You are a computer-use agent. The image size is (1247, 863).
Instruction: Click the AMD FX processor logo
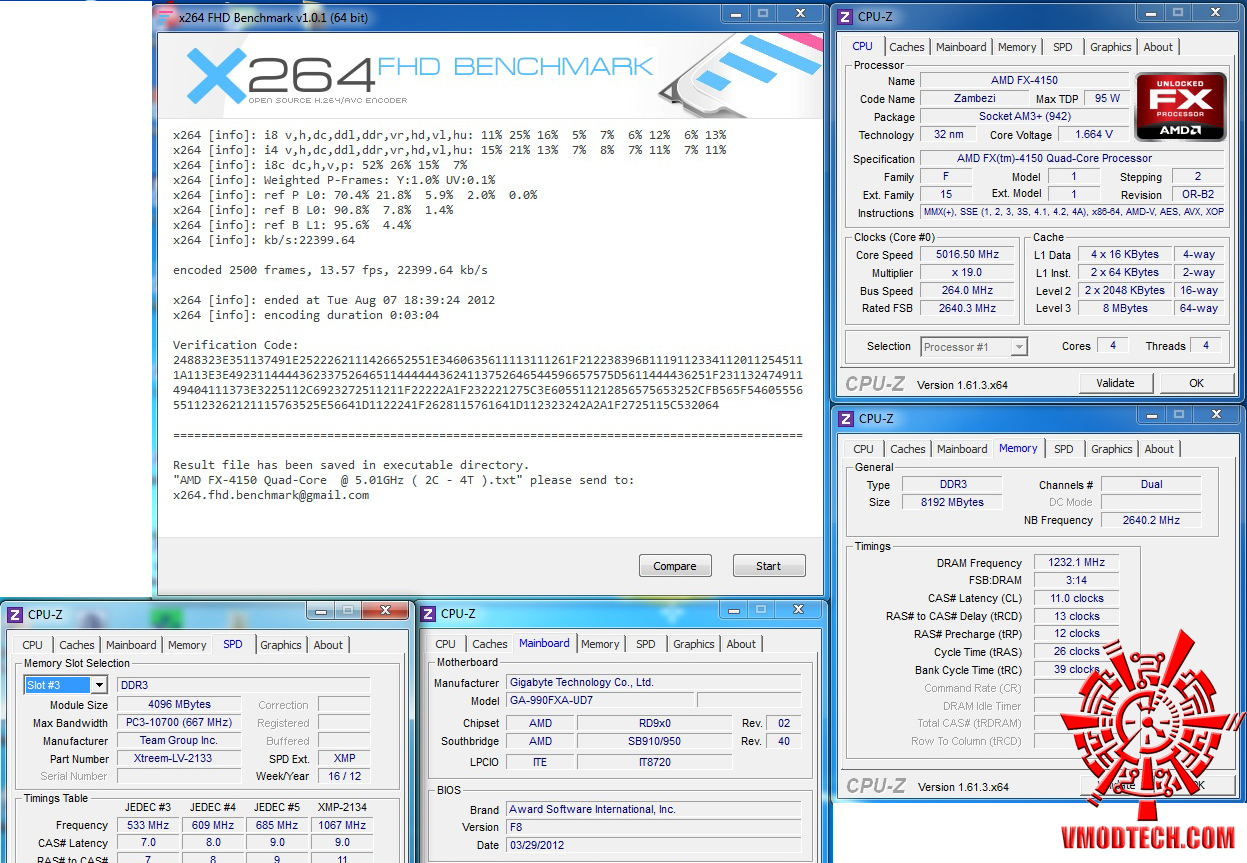click(1180, 107)
